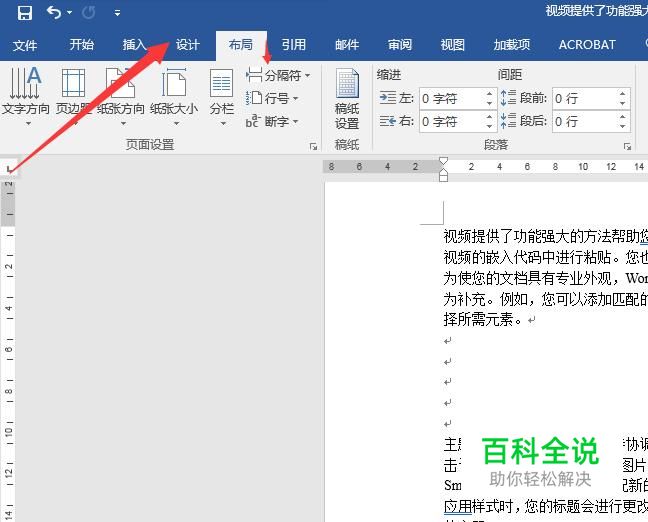Expand the 纸张大小 dropdown arrow

click(176, 124)
